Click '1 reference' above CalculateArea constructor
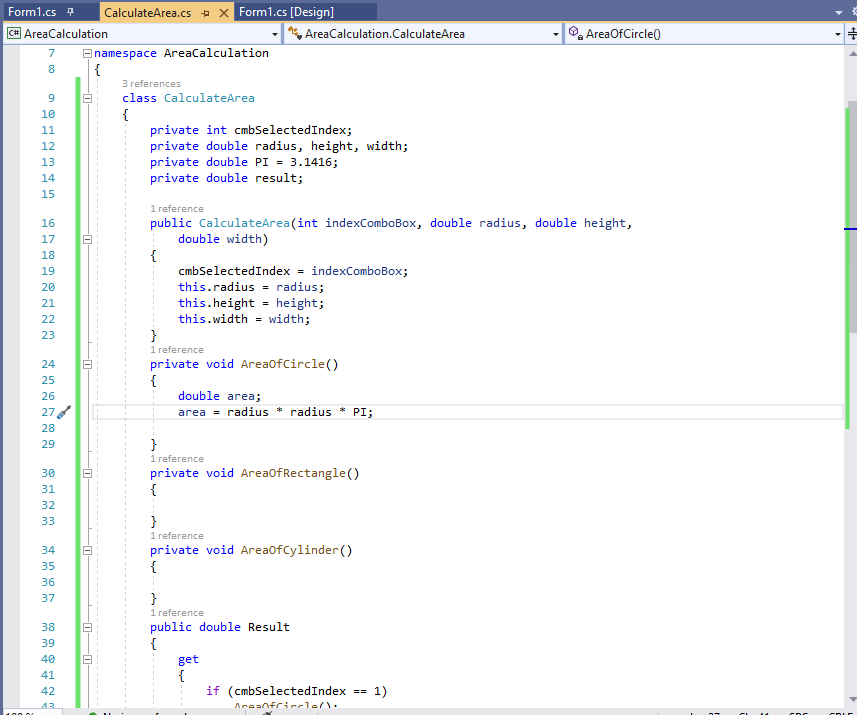 tap(177, 209)
